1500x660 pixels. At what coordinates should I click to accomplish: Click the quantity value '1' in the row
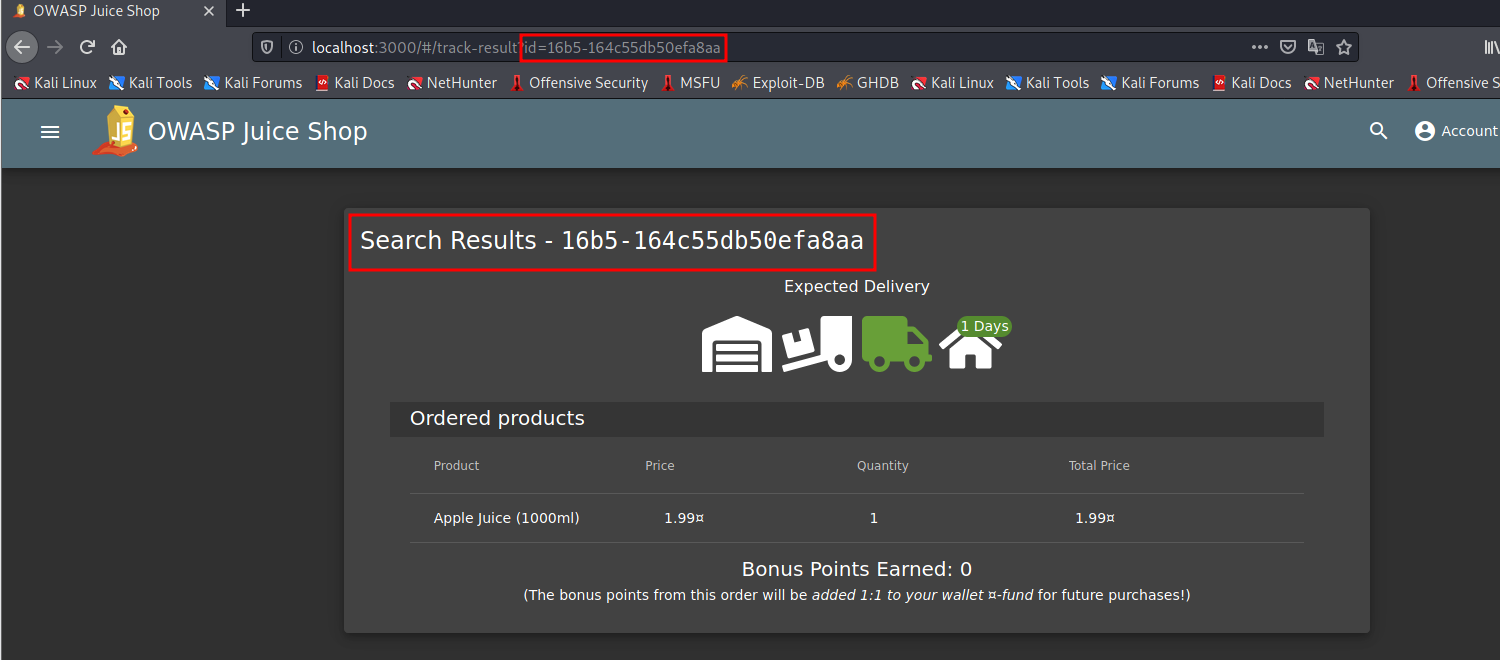[x=874, y=518]
